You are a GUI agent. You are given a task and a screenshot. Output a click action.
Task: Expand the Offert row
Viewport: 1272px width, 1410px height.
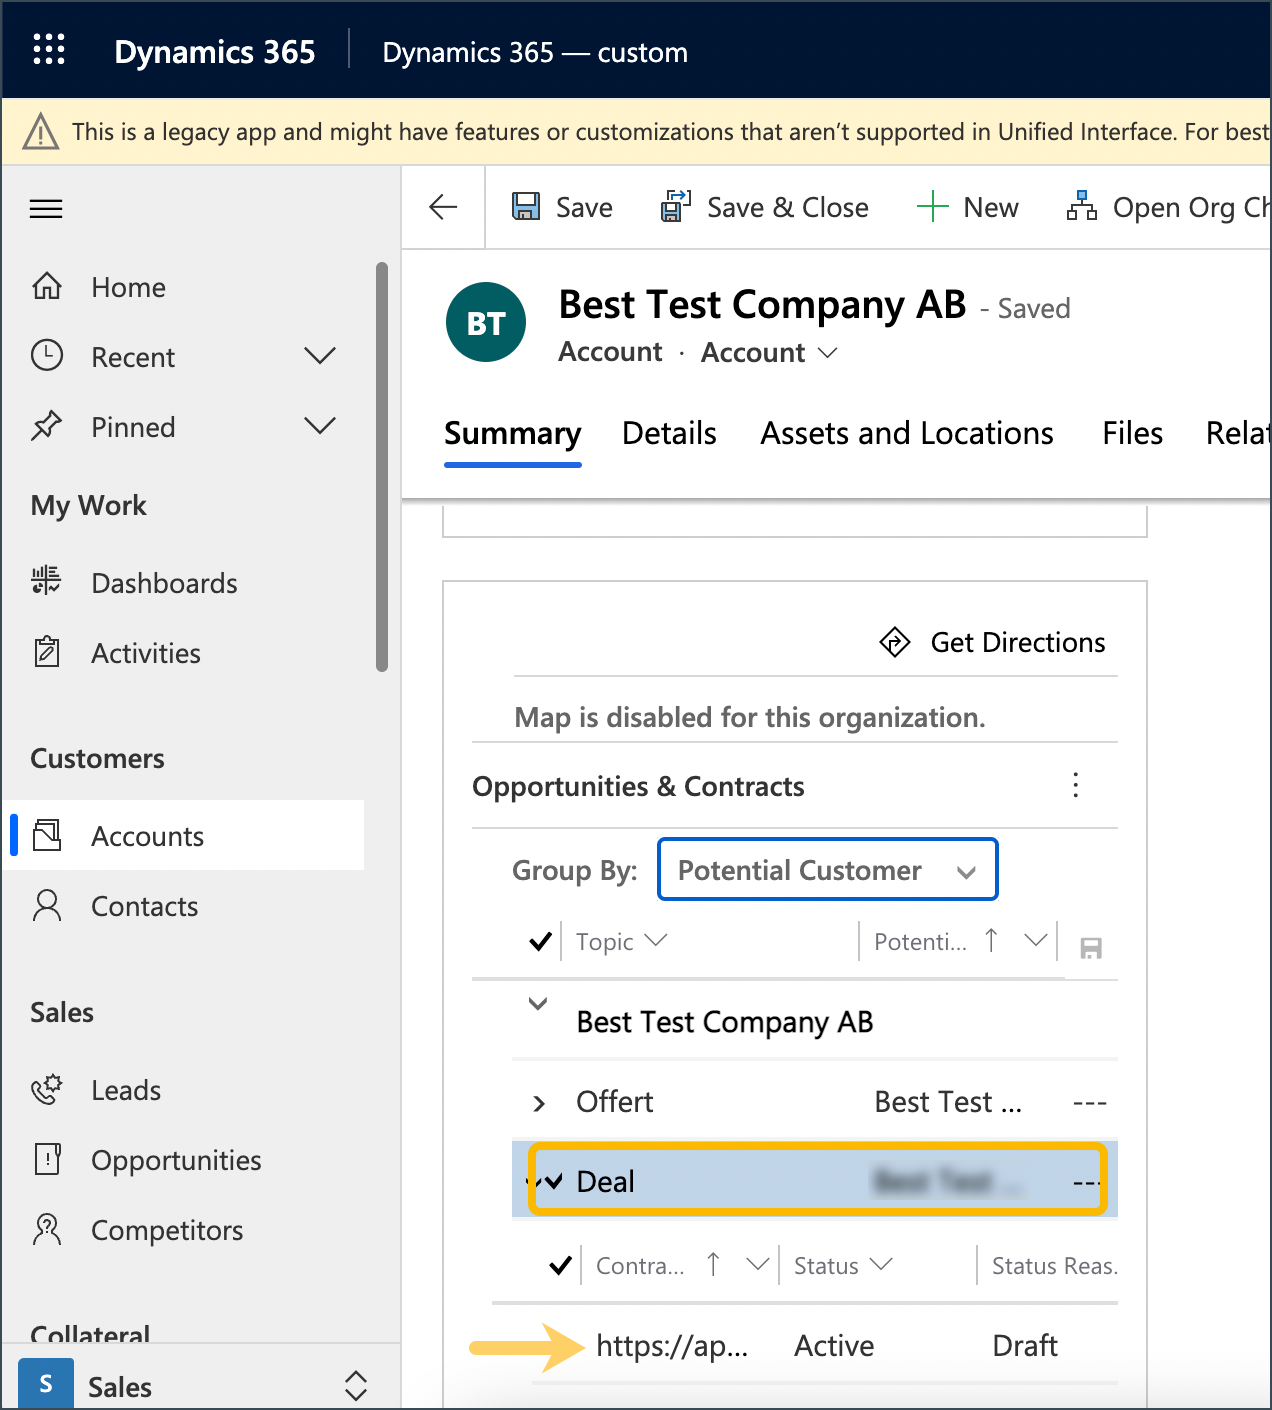[x=539, y=1103]
